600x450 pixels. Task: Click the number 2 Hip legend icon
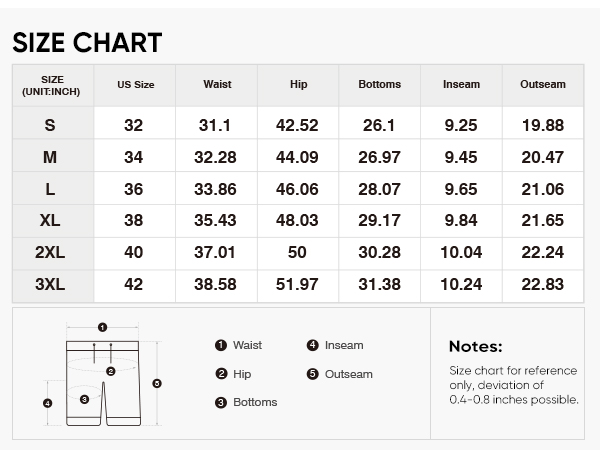pyautogui.click(x=220, y=374)
